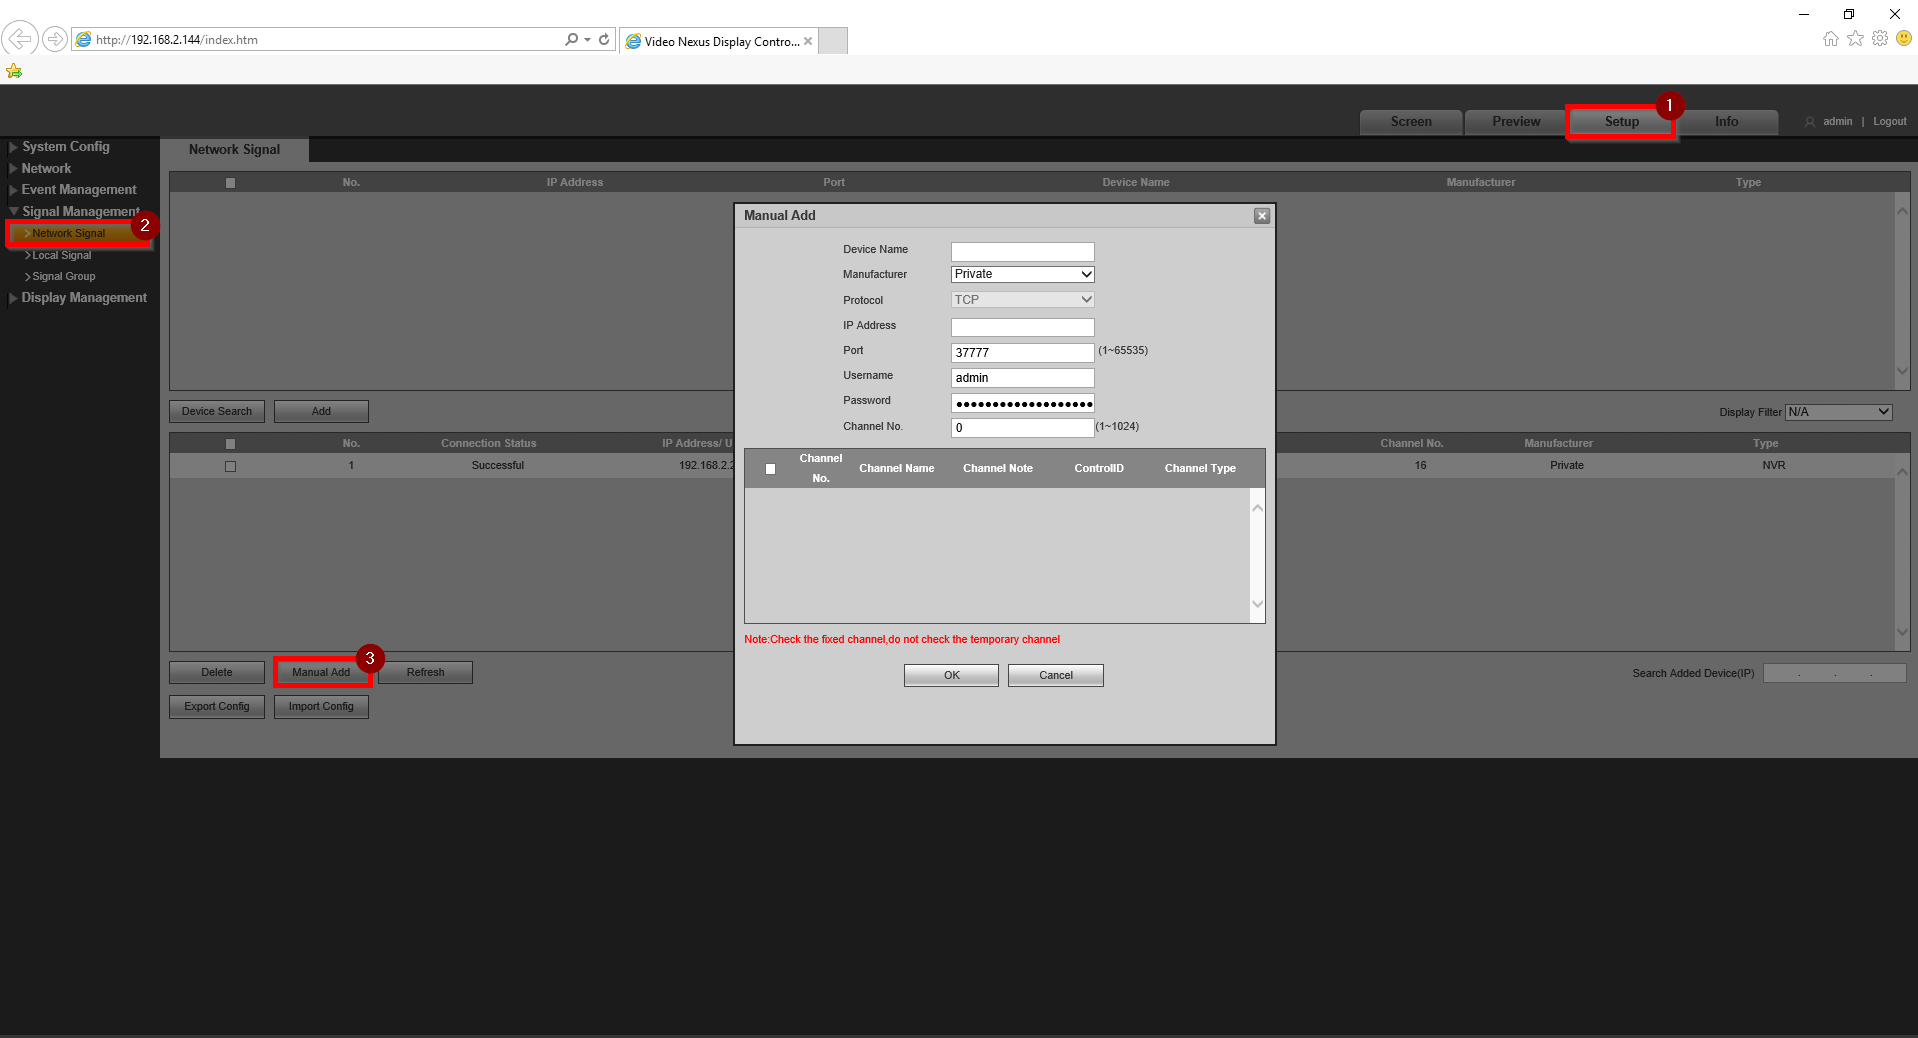Click scroll-down arrow of top device table
Image resolution: width=1918 pixels, height=1038 pixels.
[x=1902, y=372]
